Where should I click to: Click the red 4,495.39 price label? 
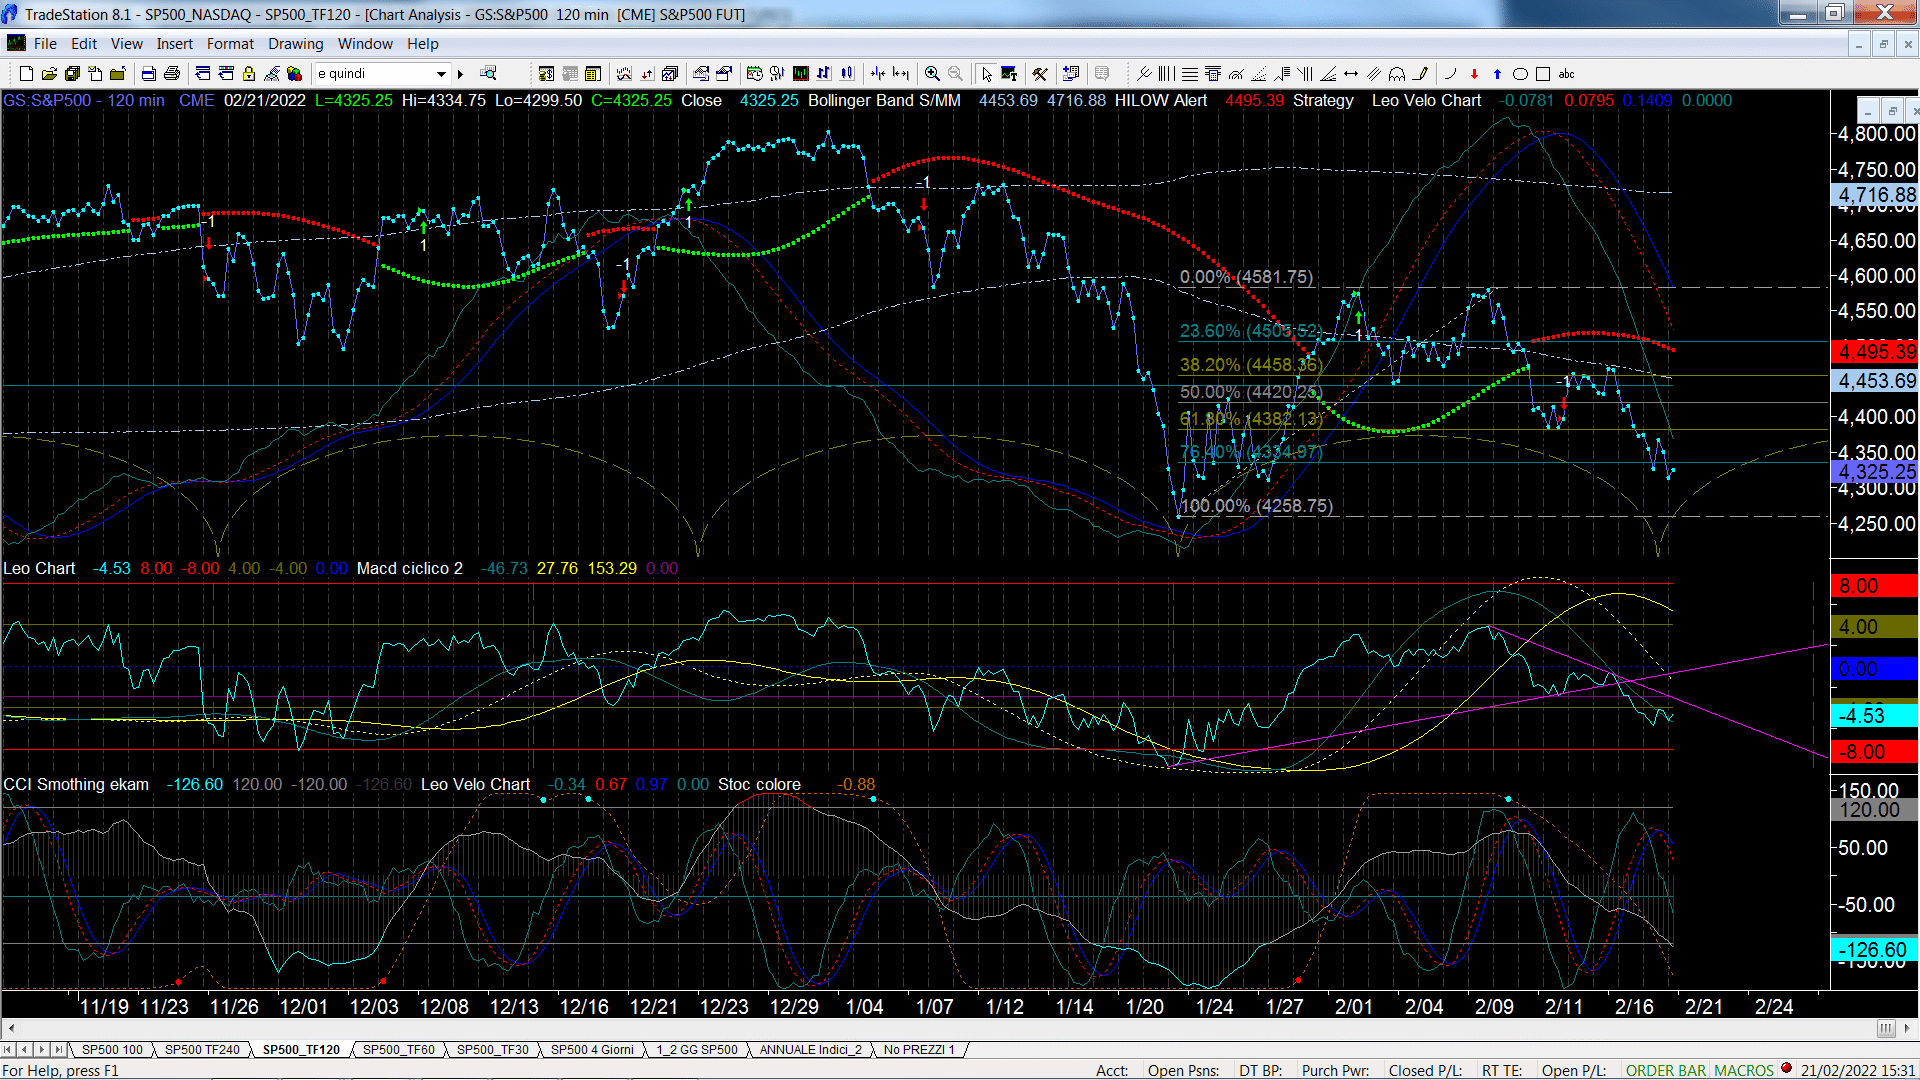coord(1877,352)
